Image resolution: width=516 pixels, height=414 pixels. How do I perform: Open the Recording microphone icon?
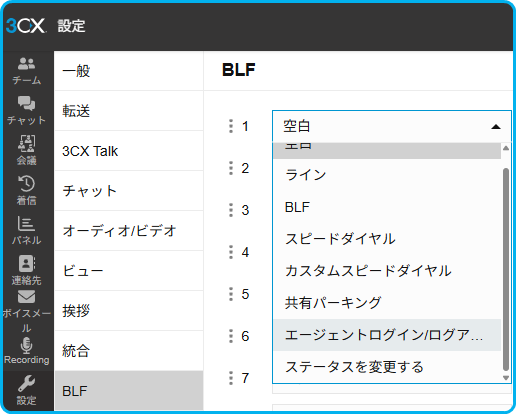(26, 351)
